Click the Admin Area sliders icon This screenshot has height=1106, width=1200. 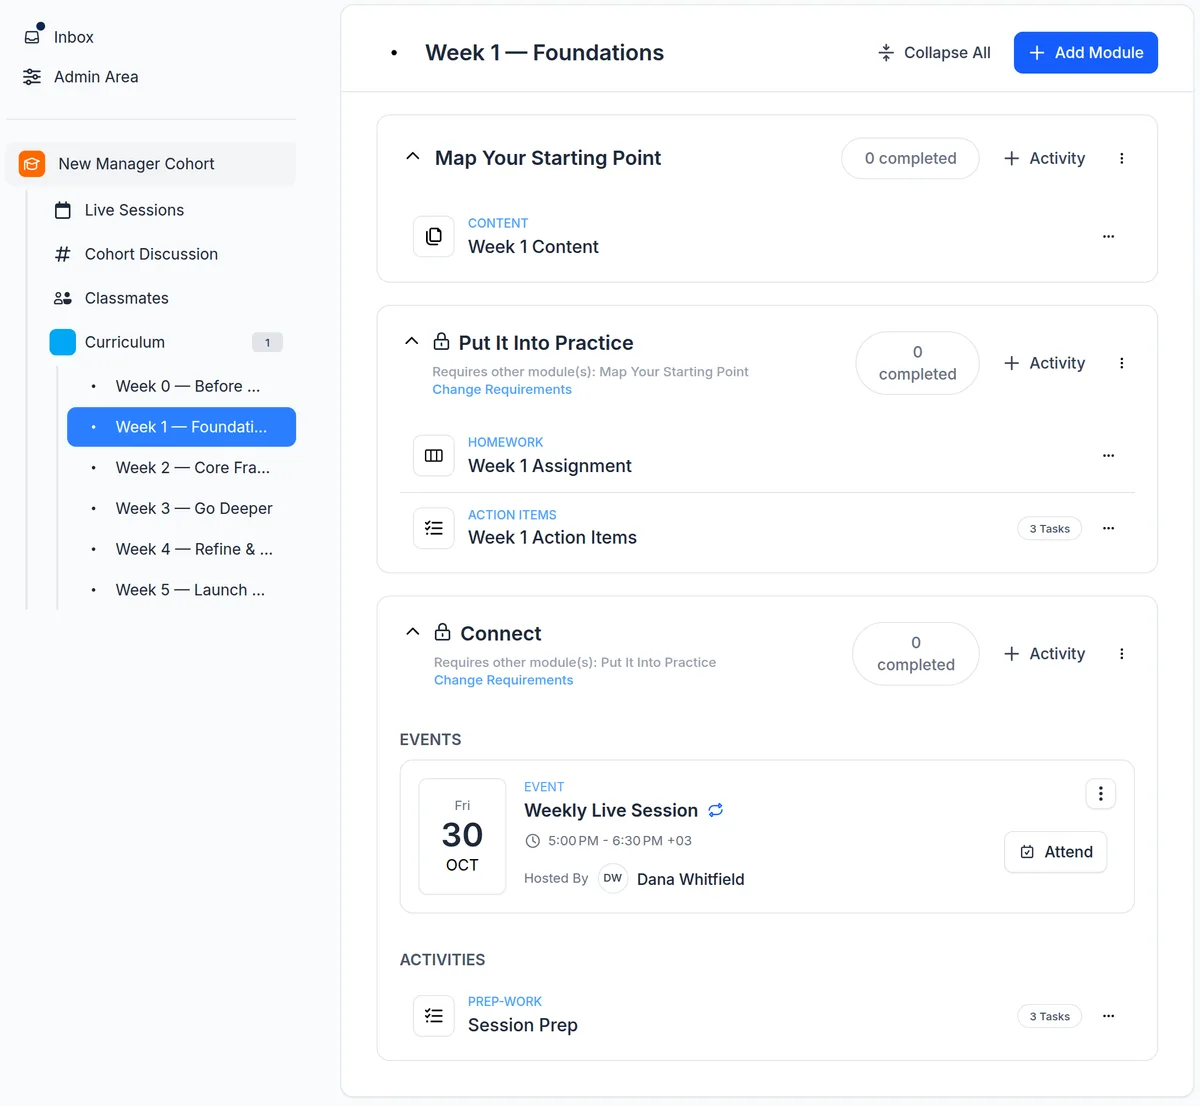(x=32, y=77)
